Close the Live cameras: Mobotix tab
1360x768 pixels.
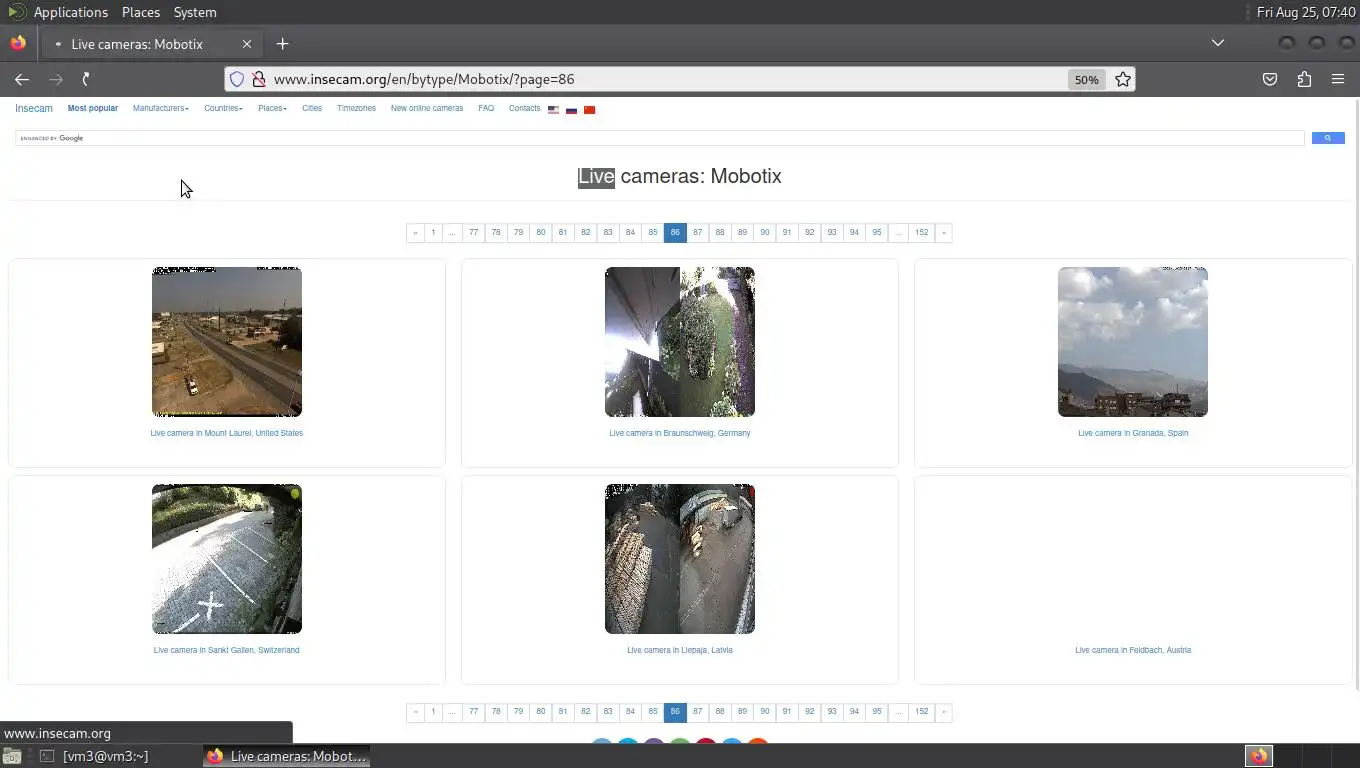247,44
